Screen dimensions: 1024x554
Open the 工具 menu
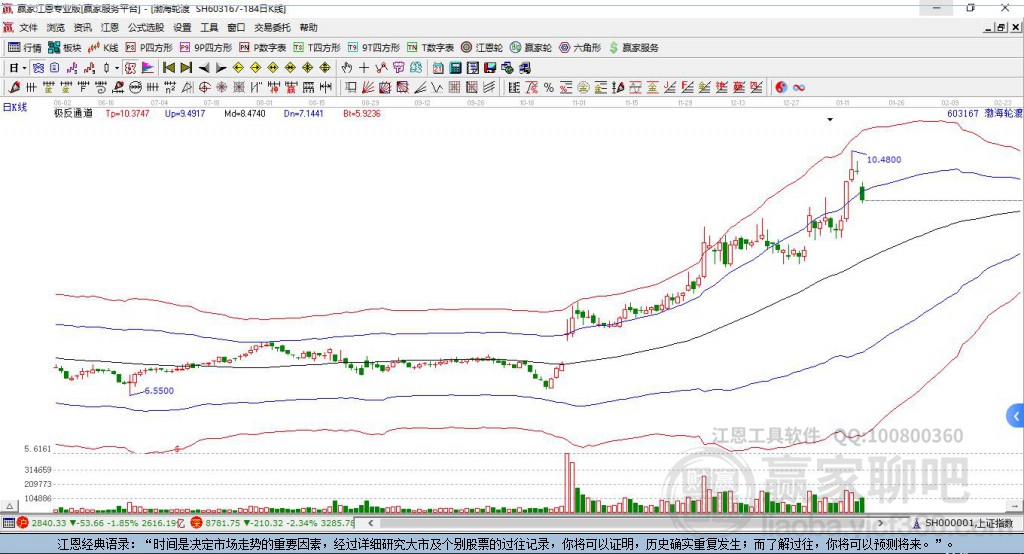point(209,27)
